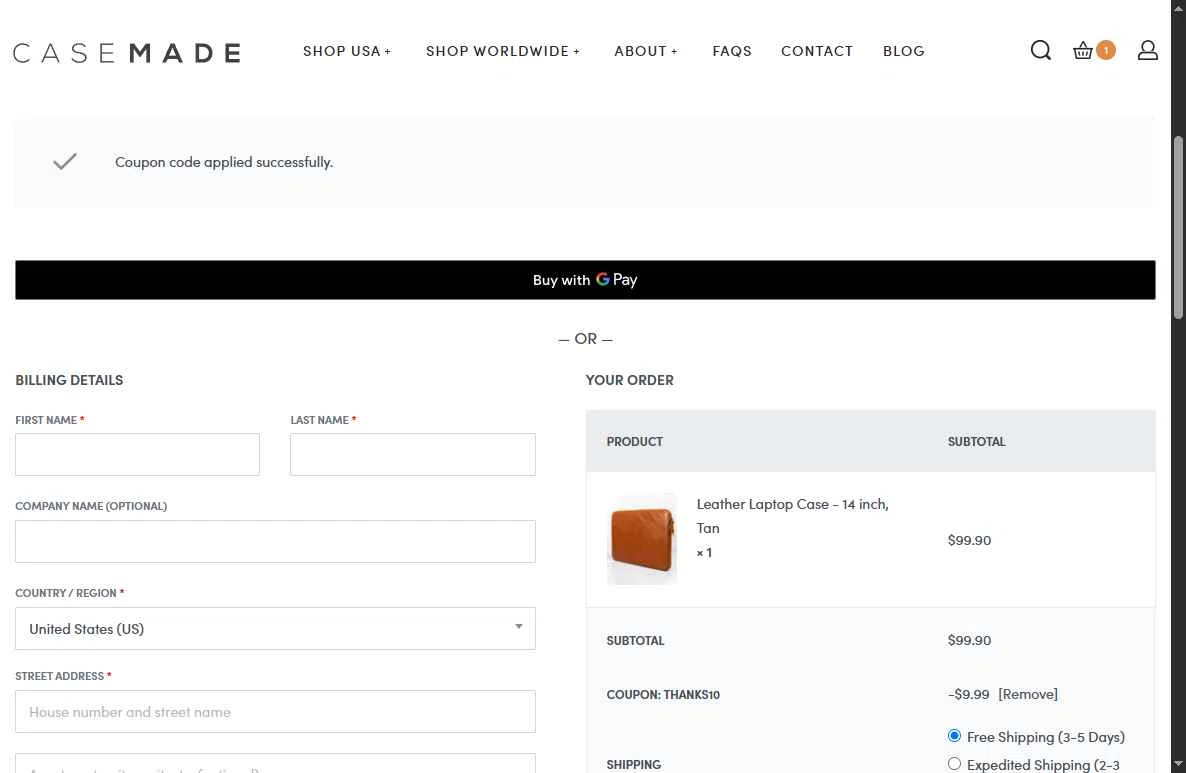Select Free Shipping (3–5 Days) option
This screenshot has width=1186, height=773.
[x=955, y=735]
